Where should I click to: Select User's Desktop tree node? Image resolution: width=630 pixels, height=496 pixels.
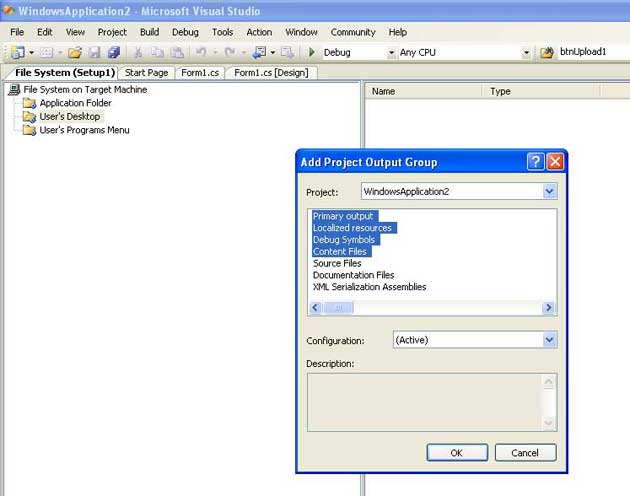tap(70, 117)
